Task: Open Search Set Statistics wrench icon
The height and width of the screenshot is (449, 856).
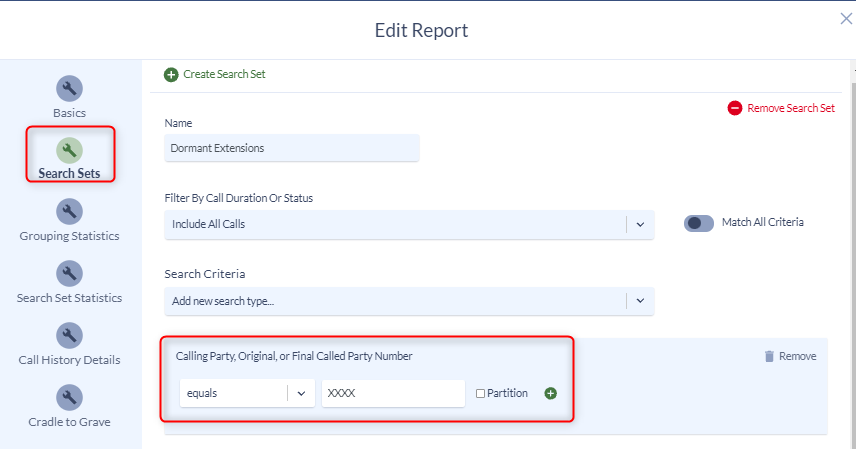Action: point(69,273)
